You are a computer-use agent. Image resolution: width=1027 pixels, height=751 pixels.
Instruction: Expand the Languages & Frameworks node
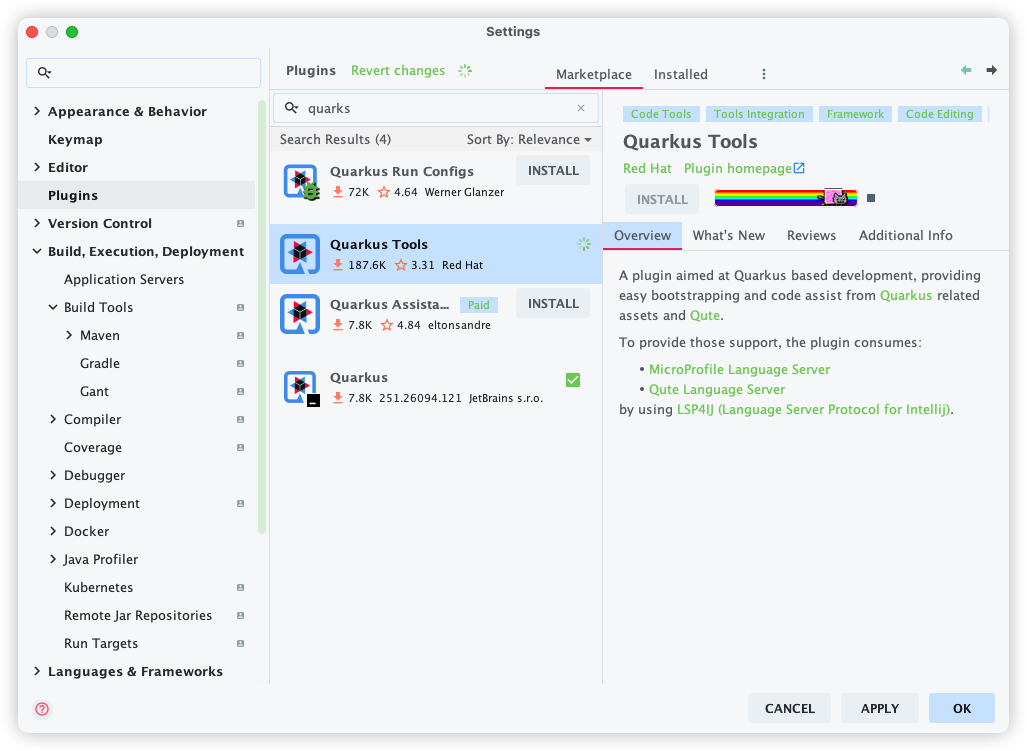point(37,671)
